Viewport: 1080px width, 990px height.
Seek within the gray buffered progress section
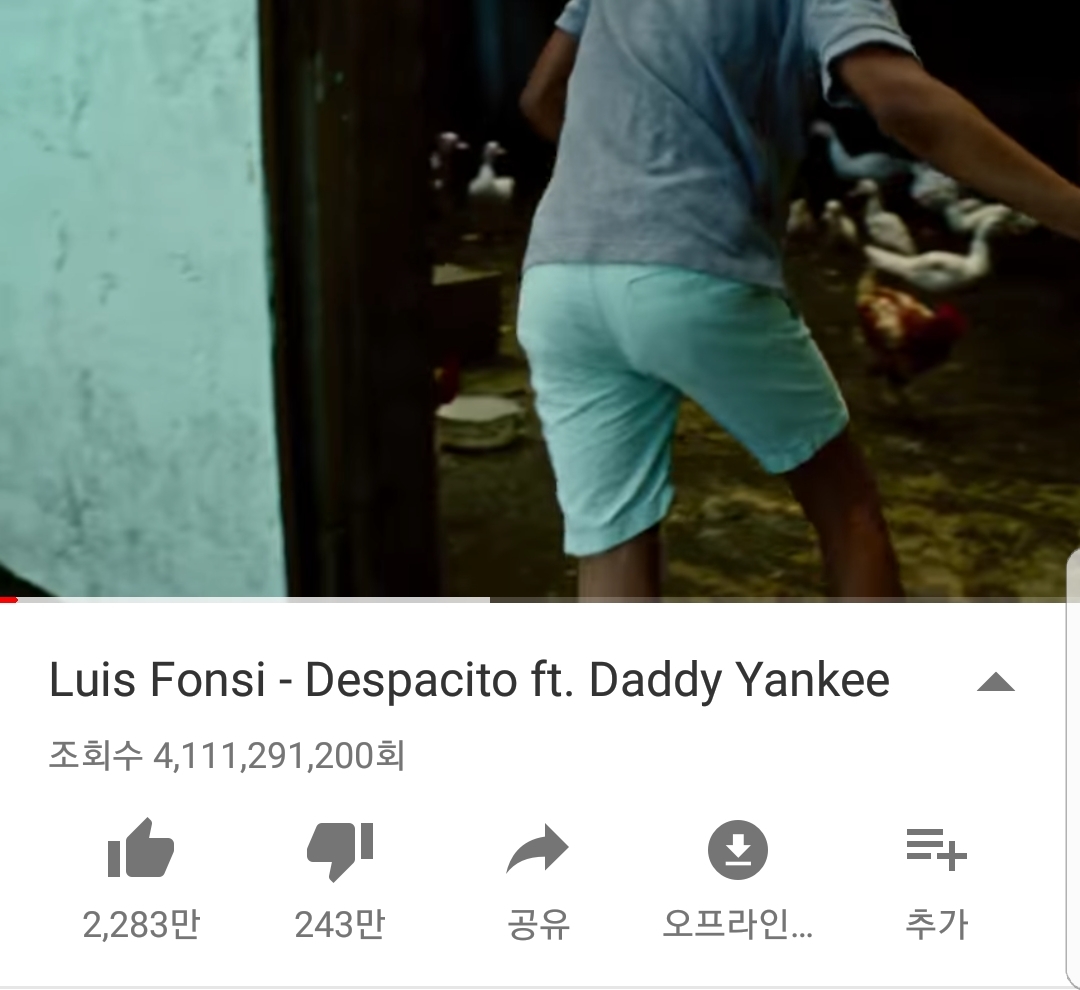click(253, 600)
